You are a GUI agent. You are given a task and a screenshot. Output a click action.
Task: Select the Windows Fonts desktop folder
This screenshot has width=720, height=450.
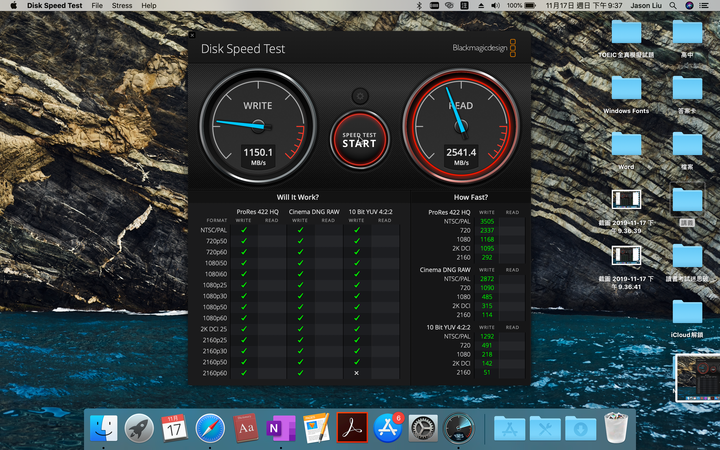tap(626, 88)
